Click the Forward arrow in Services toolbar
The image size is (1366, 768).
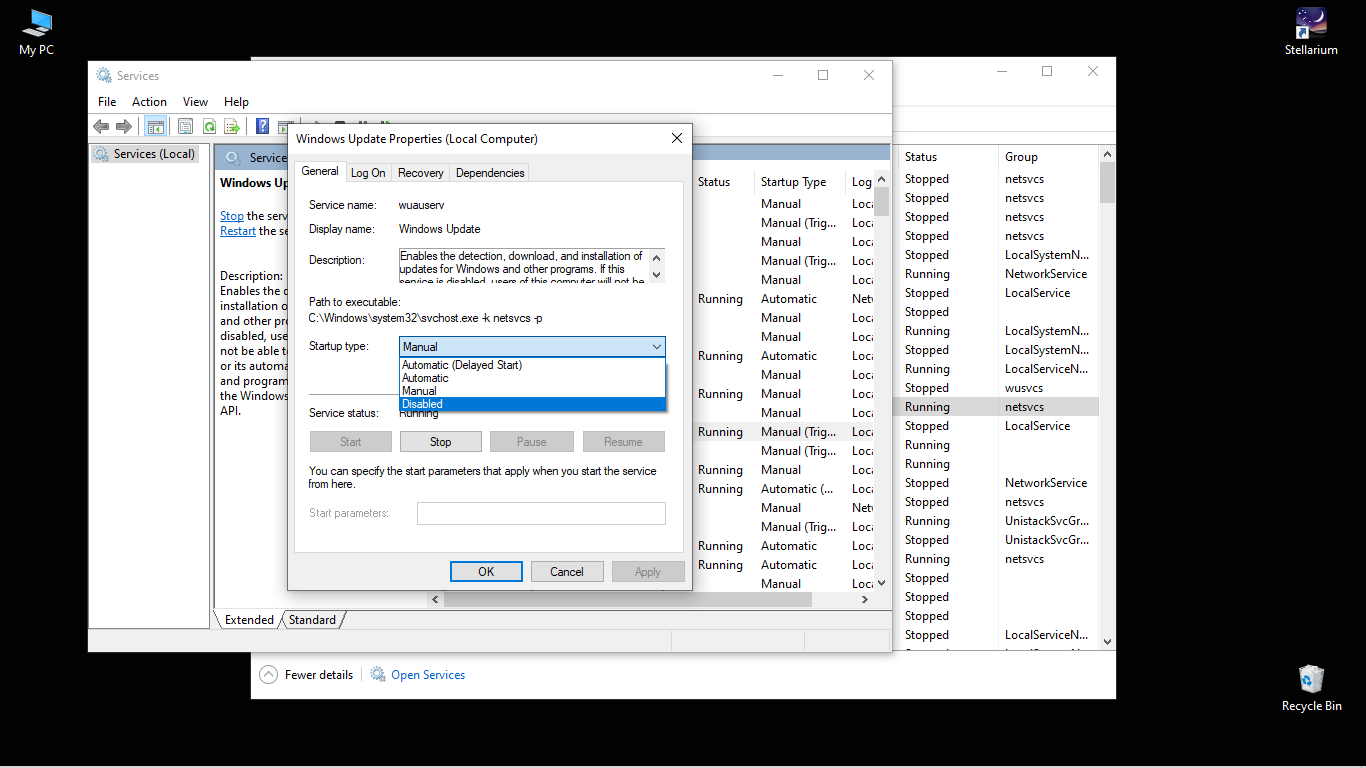tap(124, 126)
